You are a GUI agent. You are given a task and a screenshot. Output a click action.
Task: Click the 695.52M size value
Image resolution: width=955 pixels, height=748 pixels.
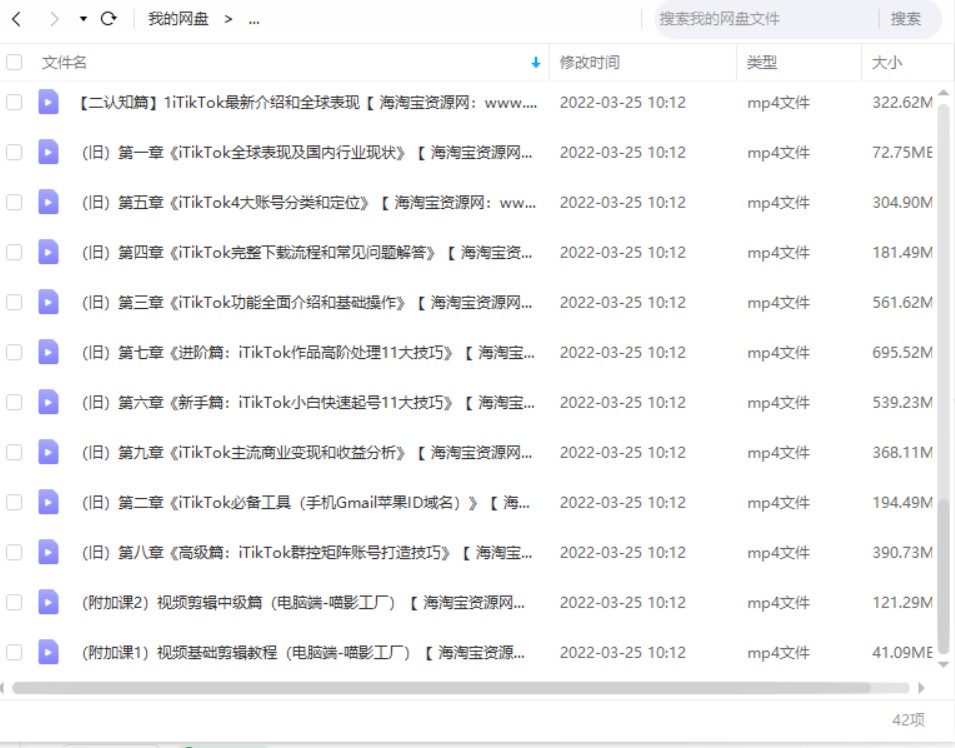902,352
